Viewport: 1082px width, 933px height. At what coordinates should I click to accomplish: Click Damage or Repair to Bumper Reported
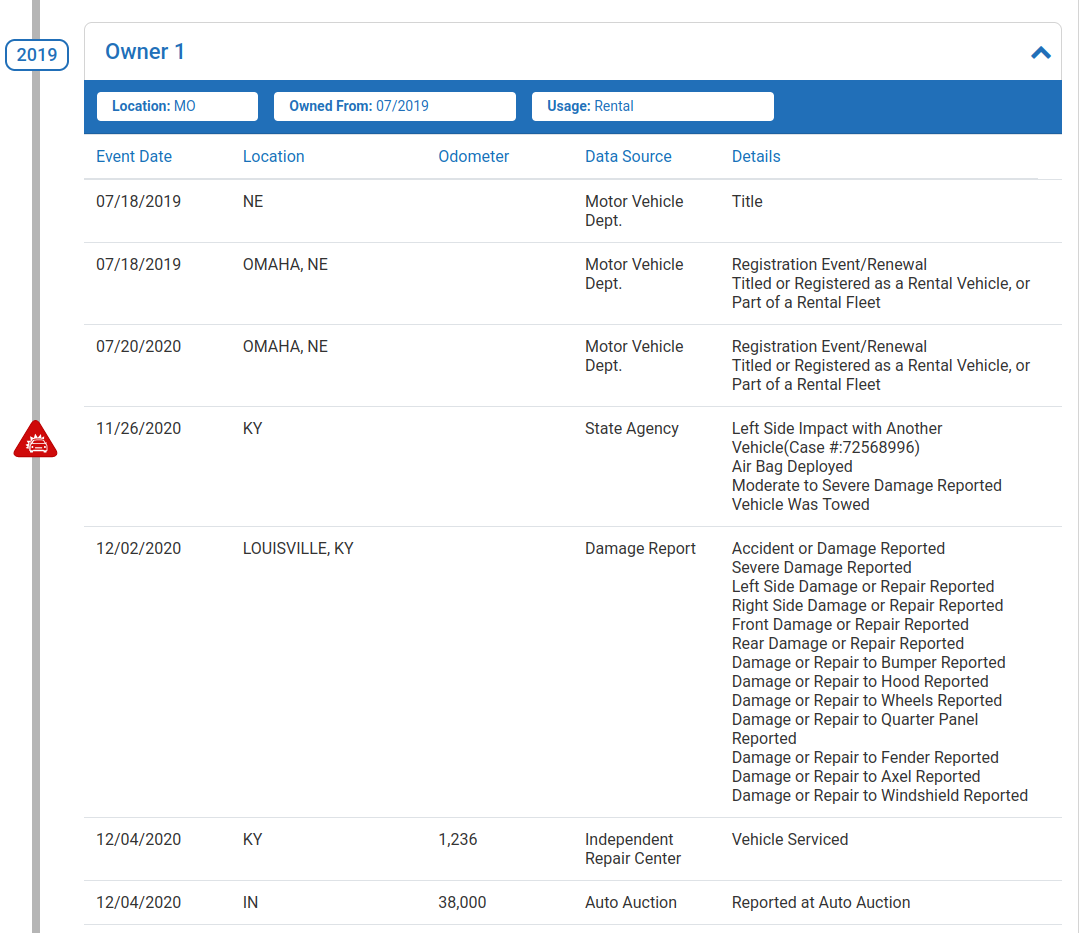(x=868, y=662)
